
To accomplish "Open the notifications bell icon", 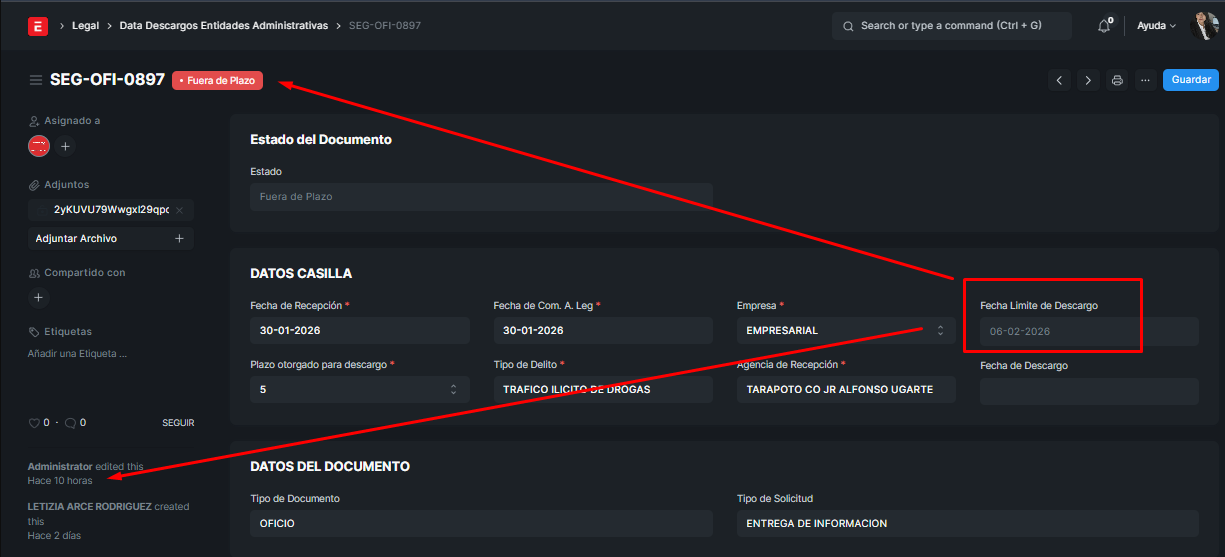I will (x=1104, y=26).
